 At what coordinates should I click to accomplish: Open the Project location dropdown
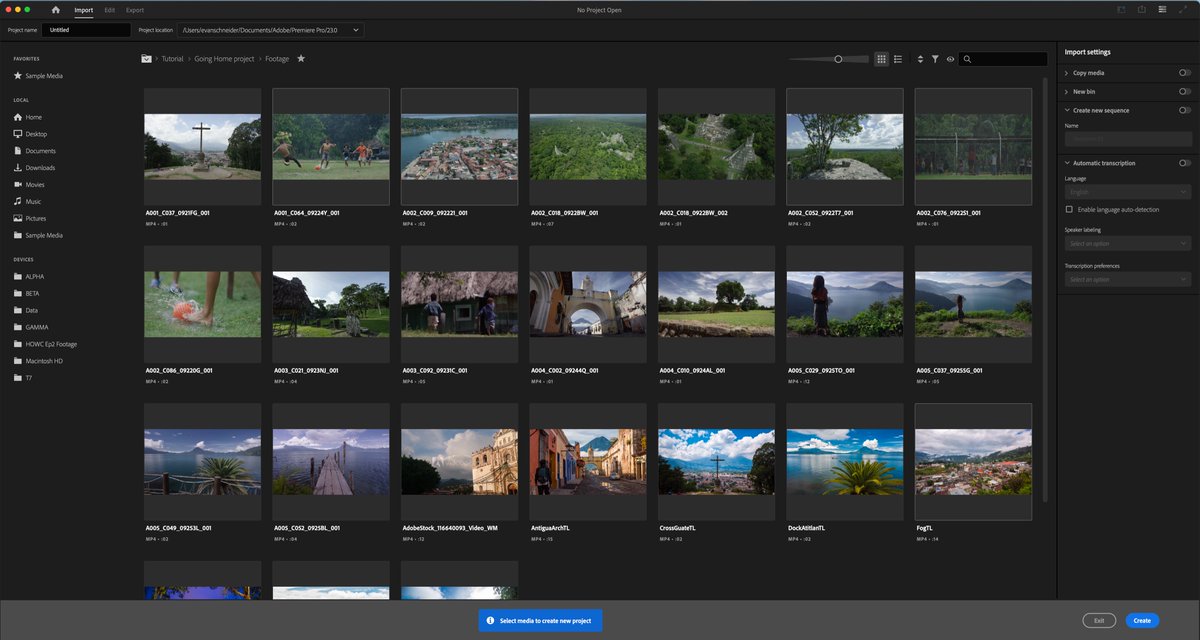point(270,30)
